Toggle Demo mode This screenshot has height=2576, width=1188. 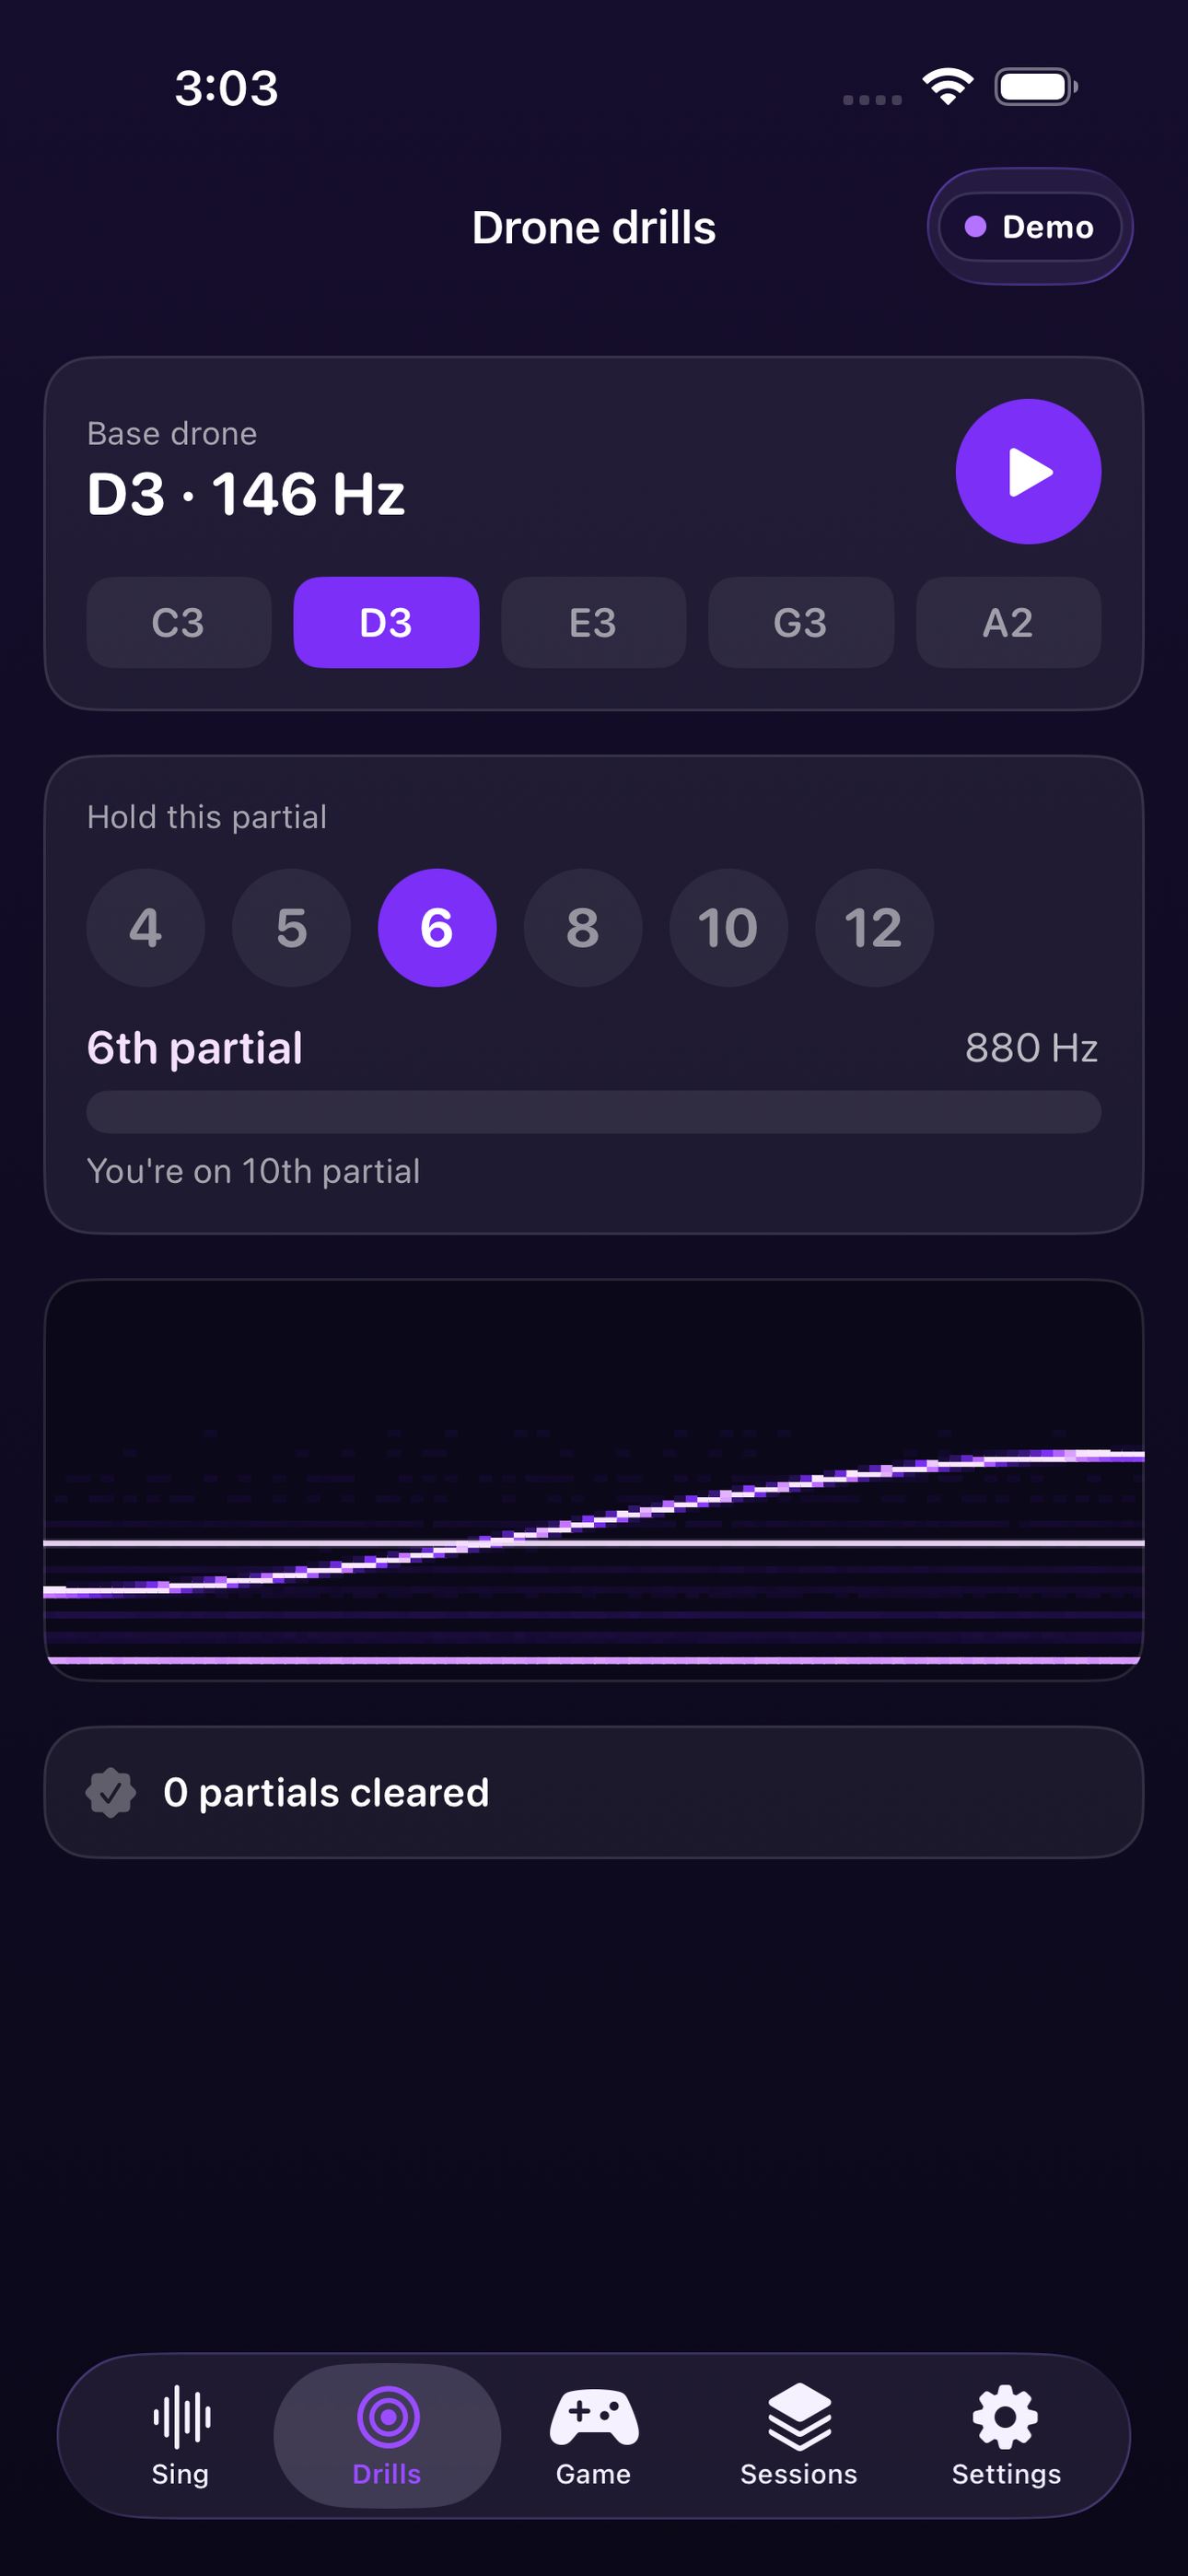tap(1030, 227)
